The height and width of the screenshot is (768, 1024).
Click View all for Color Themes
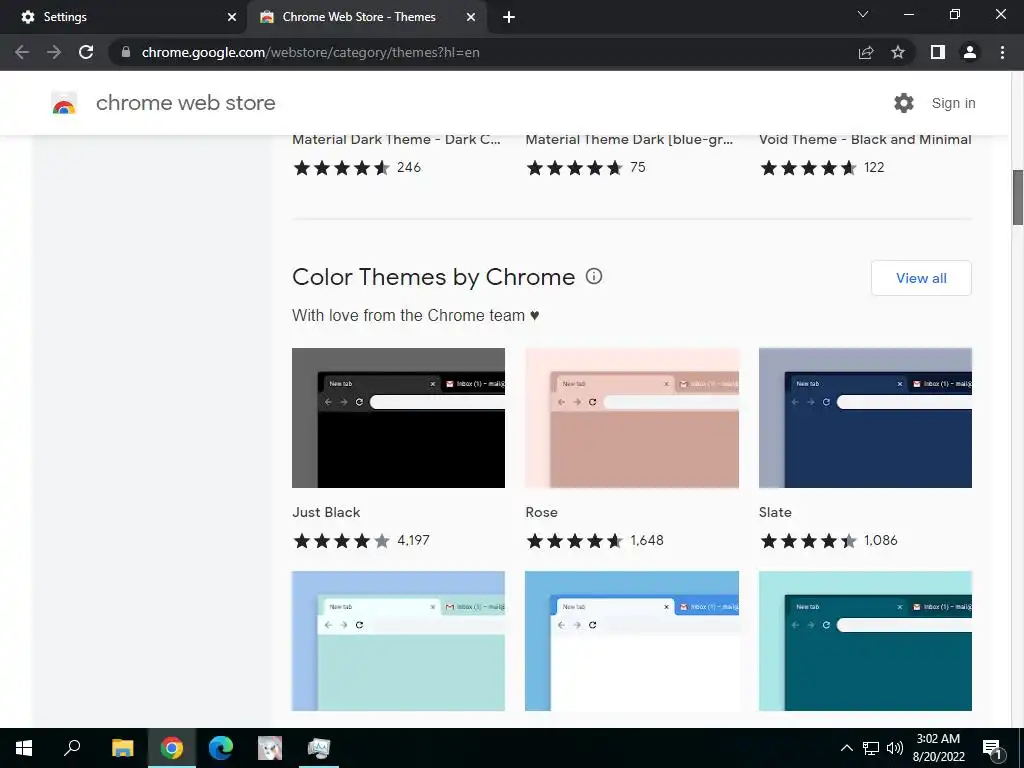[921, 278]
